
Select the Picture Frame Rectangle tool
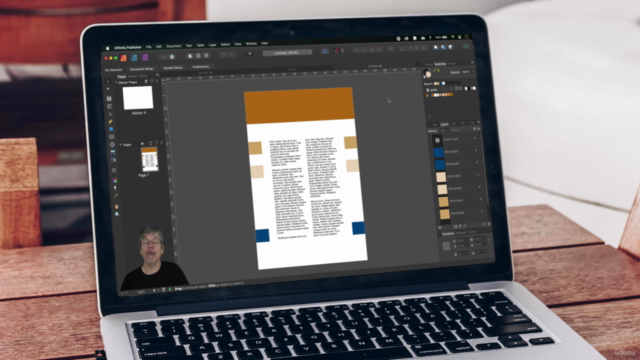(x=111, y=137)
